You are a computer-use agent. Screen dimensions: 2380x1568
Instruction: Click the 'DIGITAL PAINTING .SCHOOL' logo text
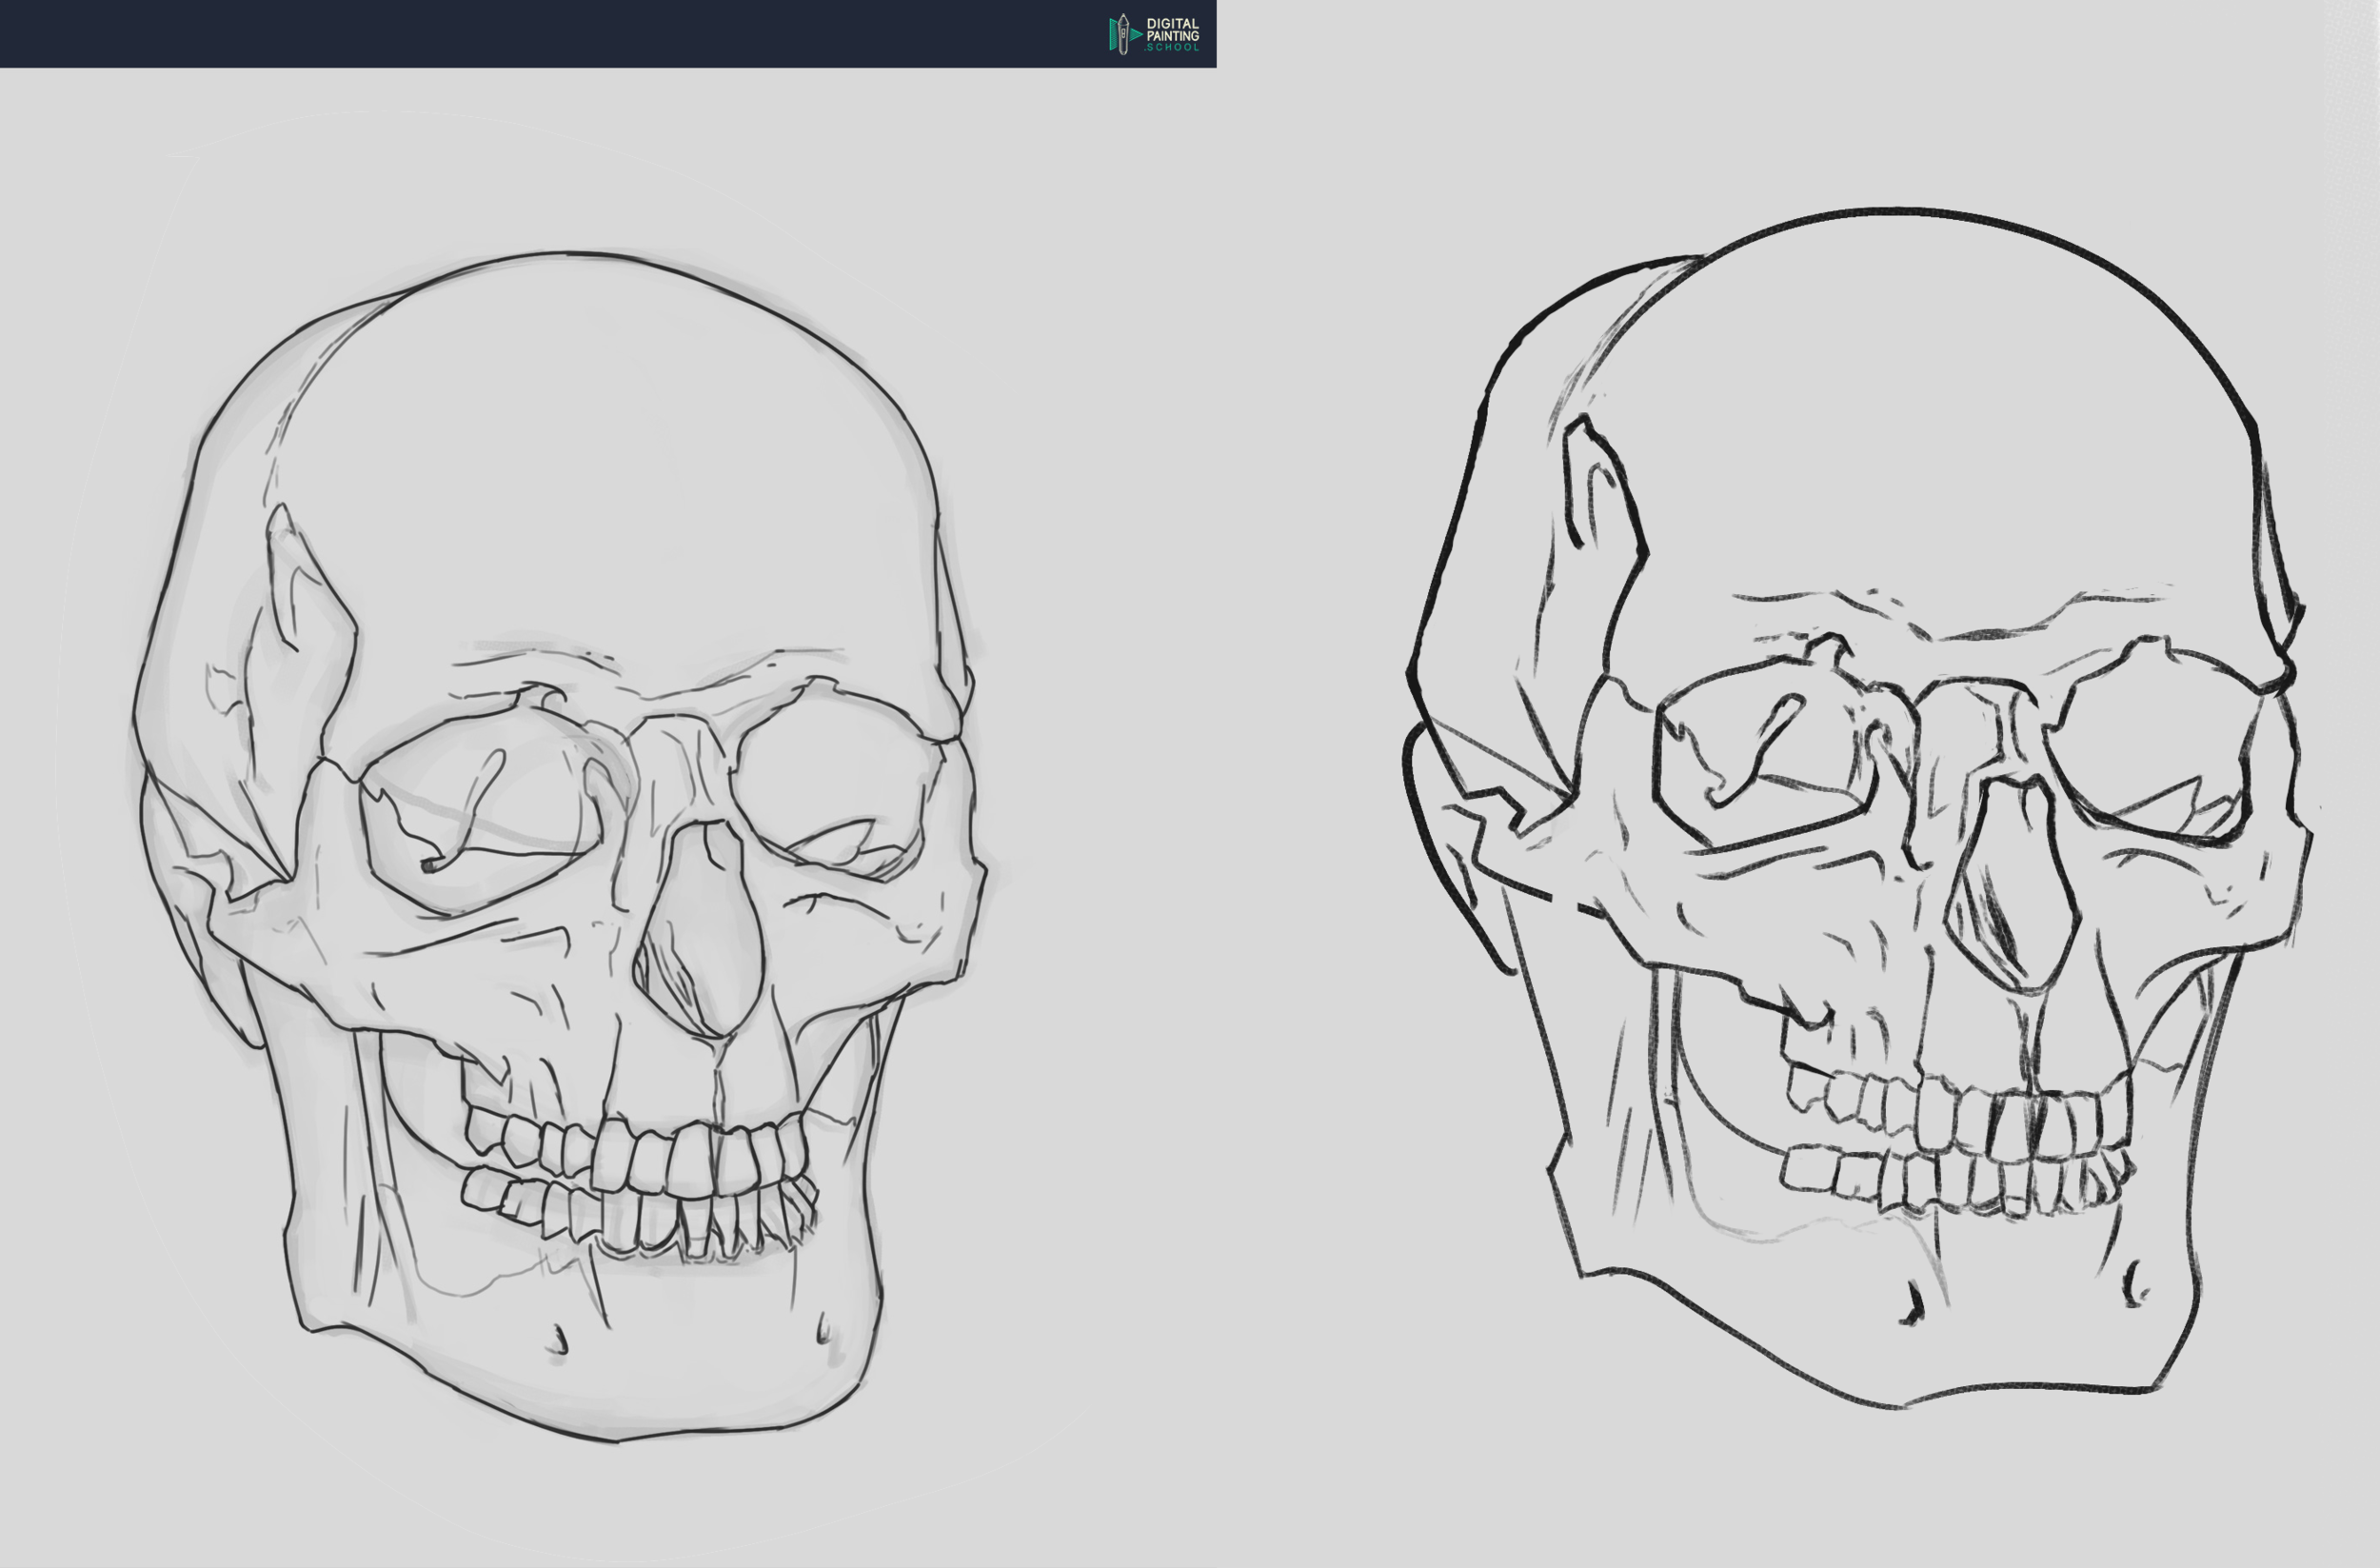point(1172,35)
